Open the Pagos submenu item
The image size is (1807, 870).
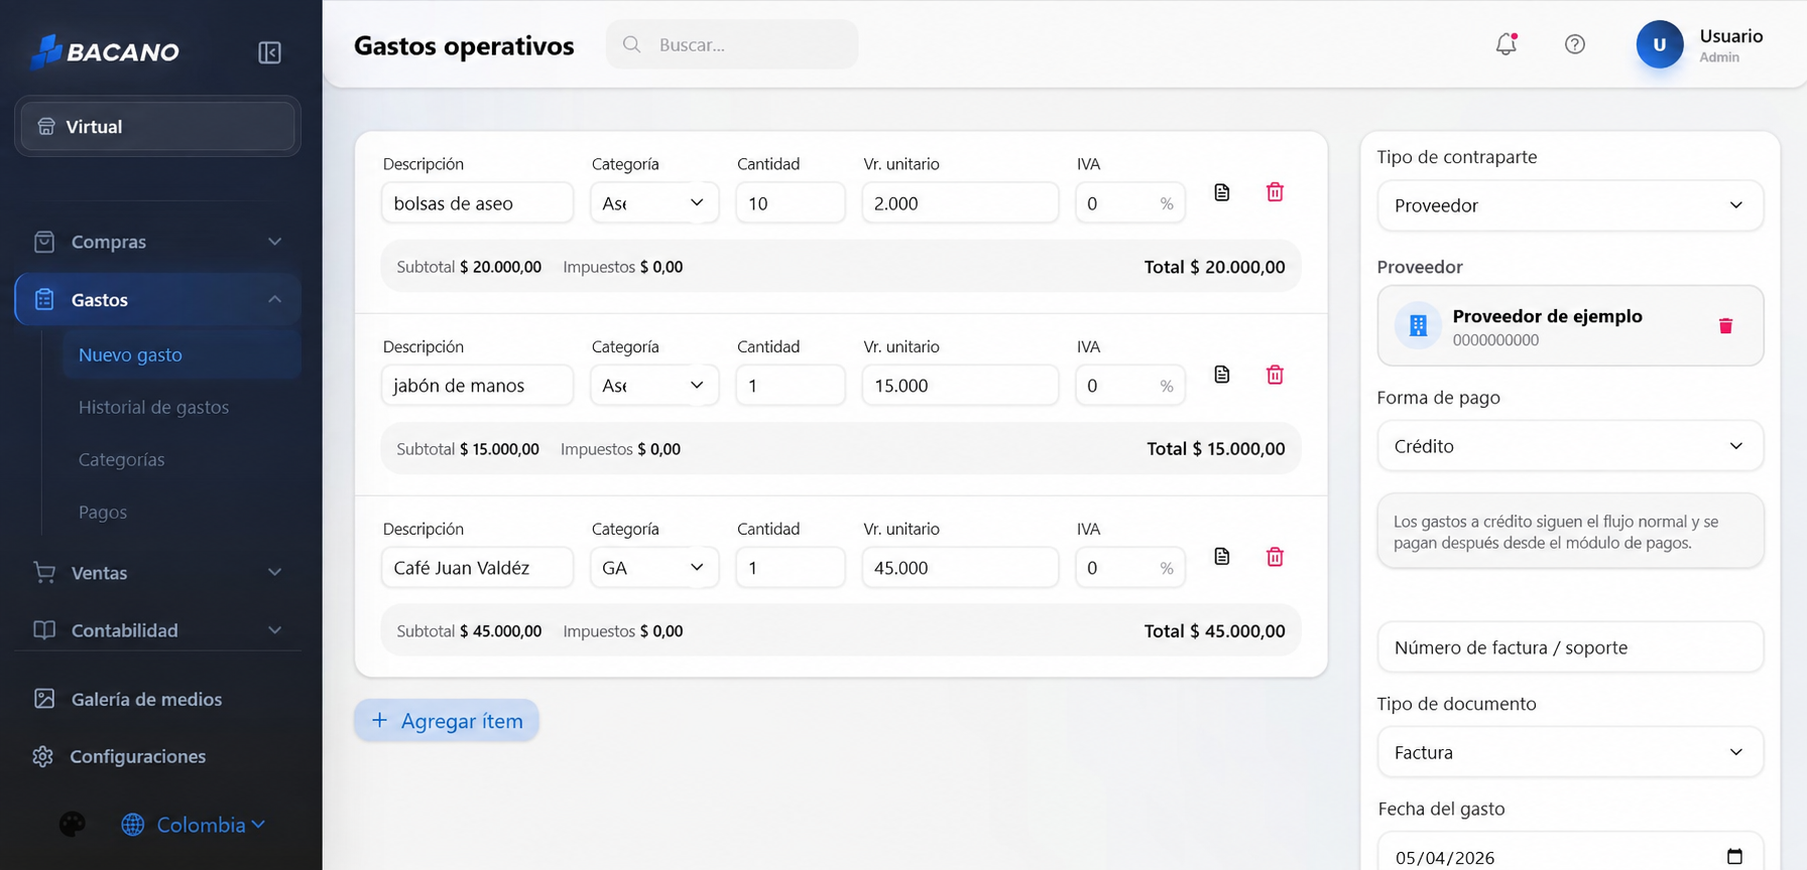coord(103,512)
